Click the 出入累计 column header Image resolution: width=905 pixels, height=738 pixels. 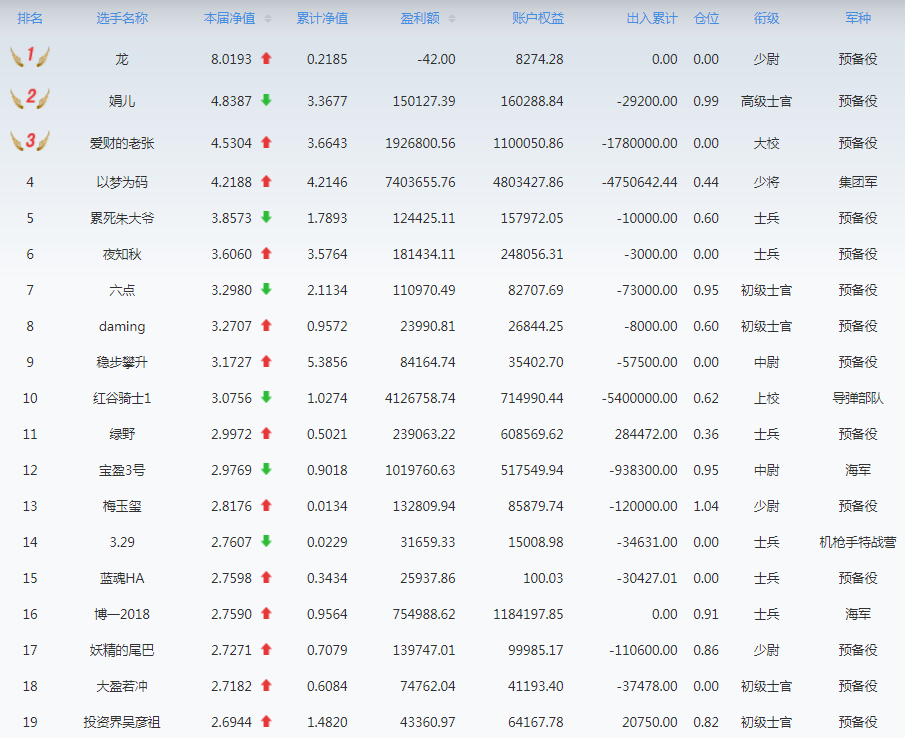click(652, 18)
